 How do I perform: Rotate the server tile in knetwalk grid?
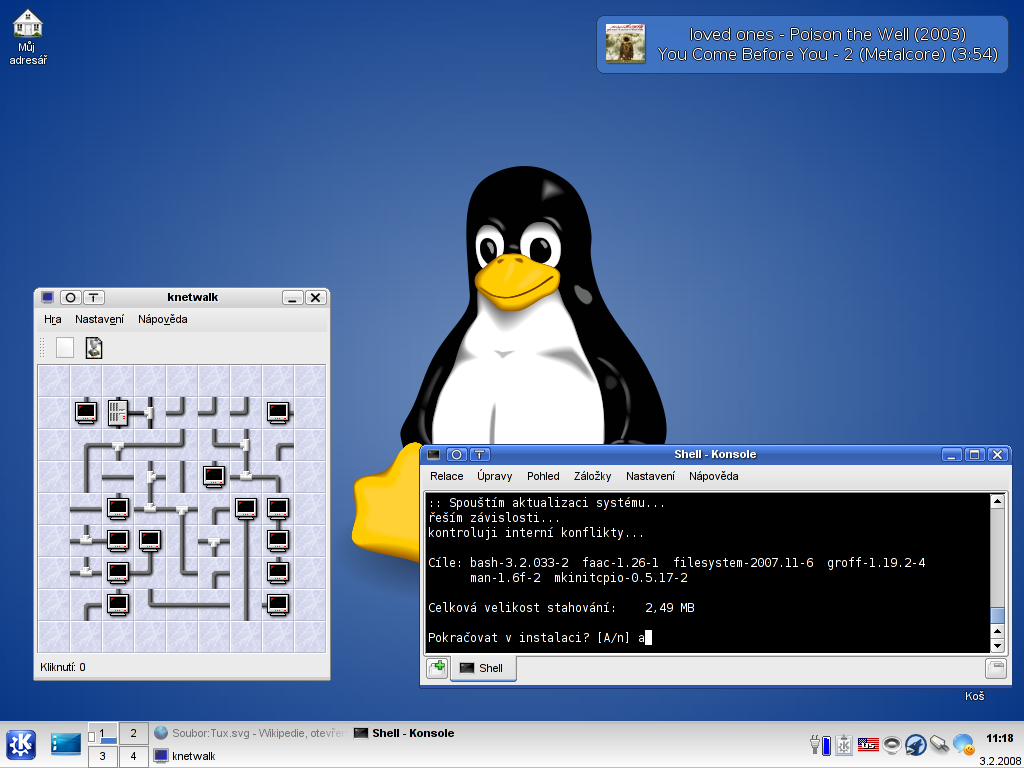pyautogui.click(x=118, y=411)
